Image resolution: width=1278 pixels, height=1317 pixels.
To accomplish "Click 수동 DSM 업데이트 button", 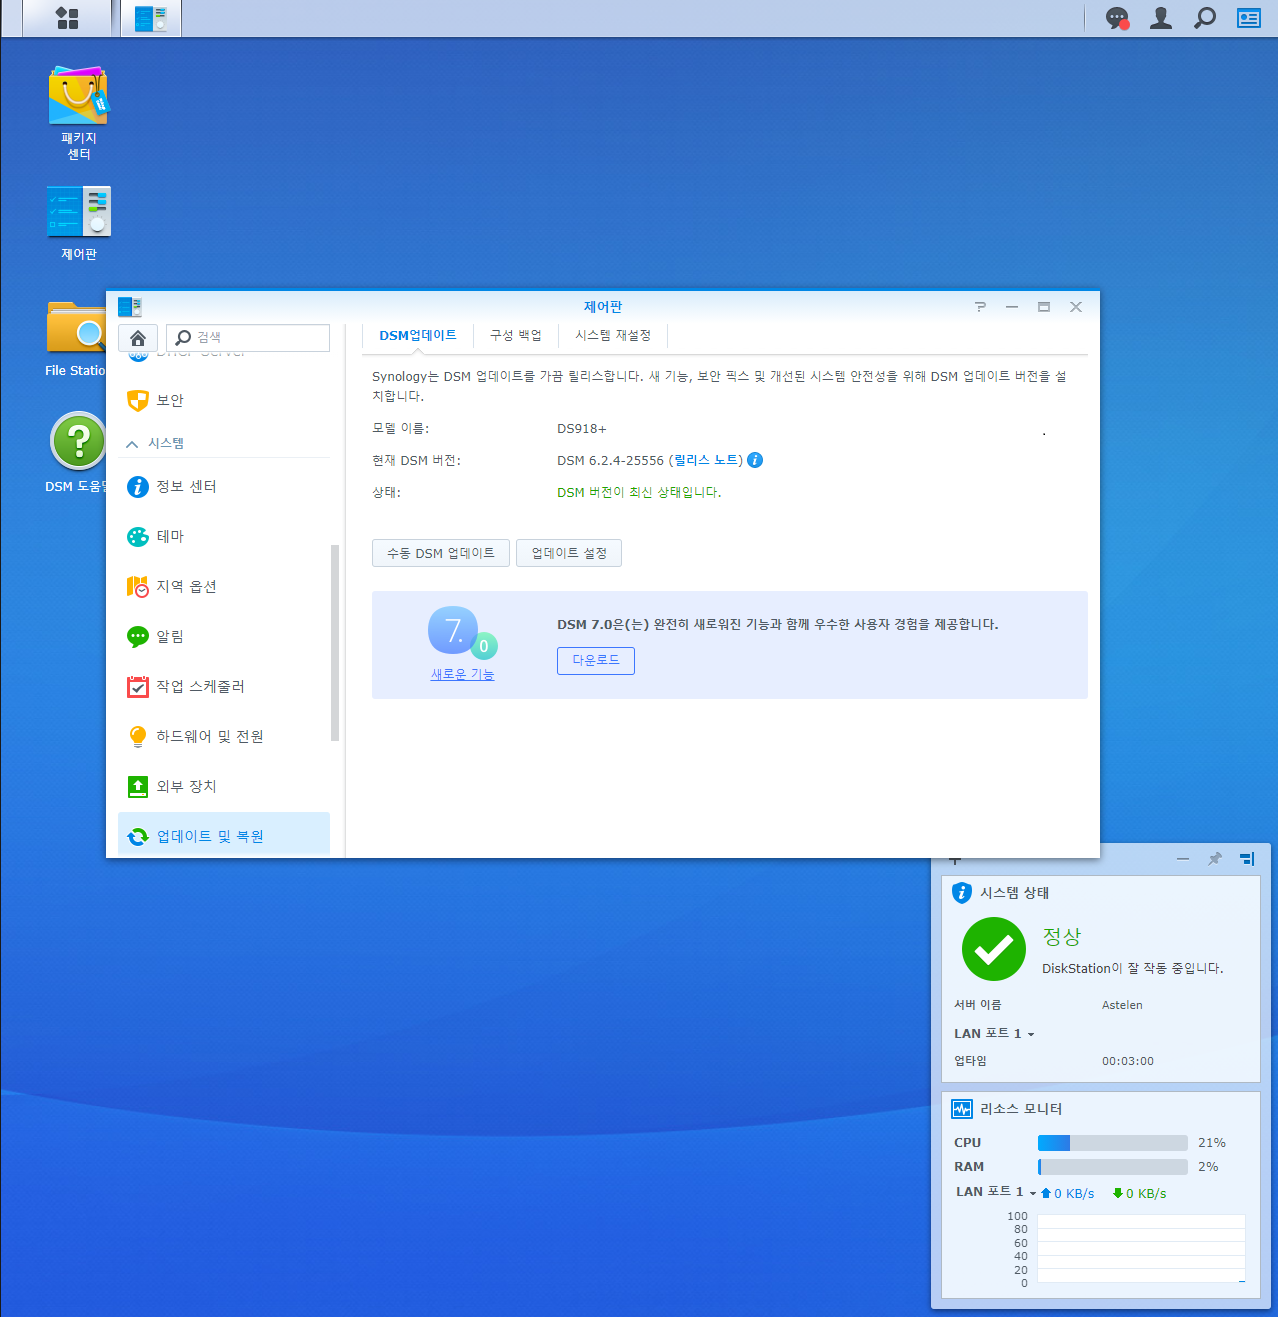I will click(x=441, y=553).
